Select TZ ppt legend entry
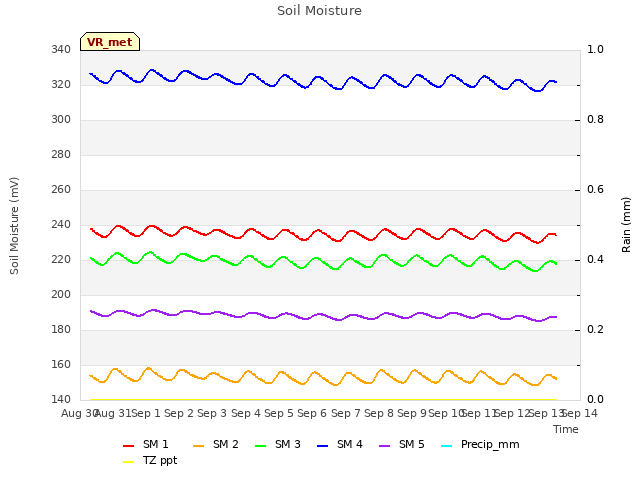 coord(150,460)
